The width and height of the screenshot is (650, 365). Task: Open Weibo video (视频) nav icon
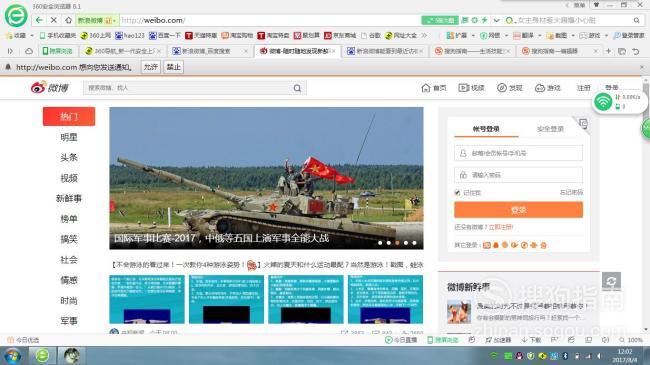pyautogui.click(x=463, y=88)
